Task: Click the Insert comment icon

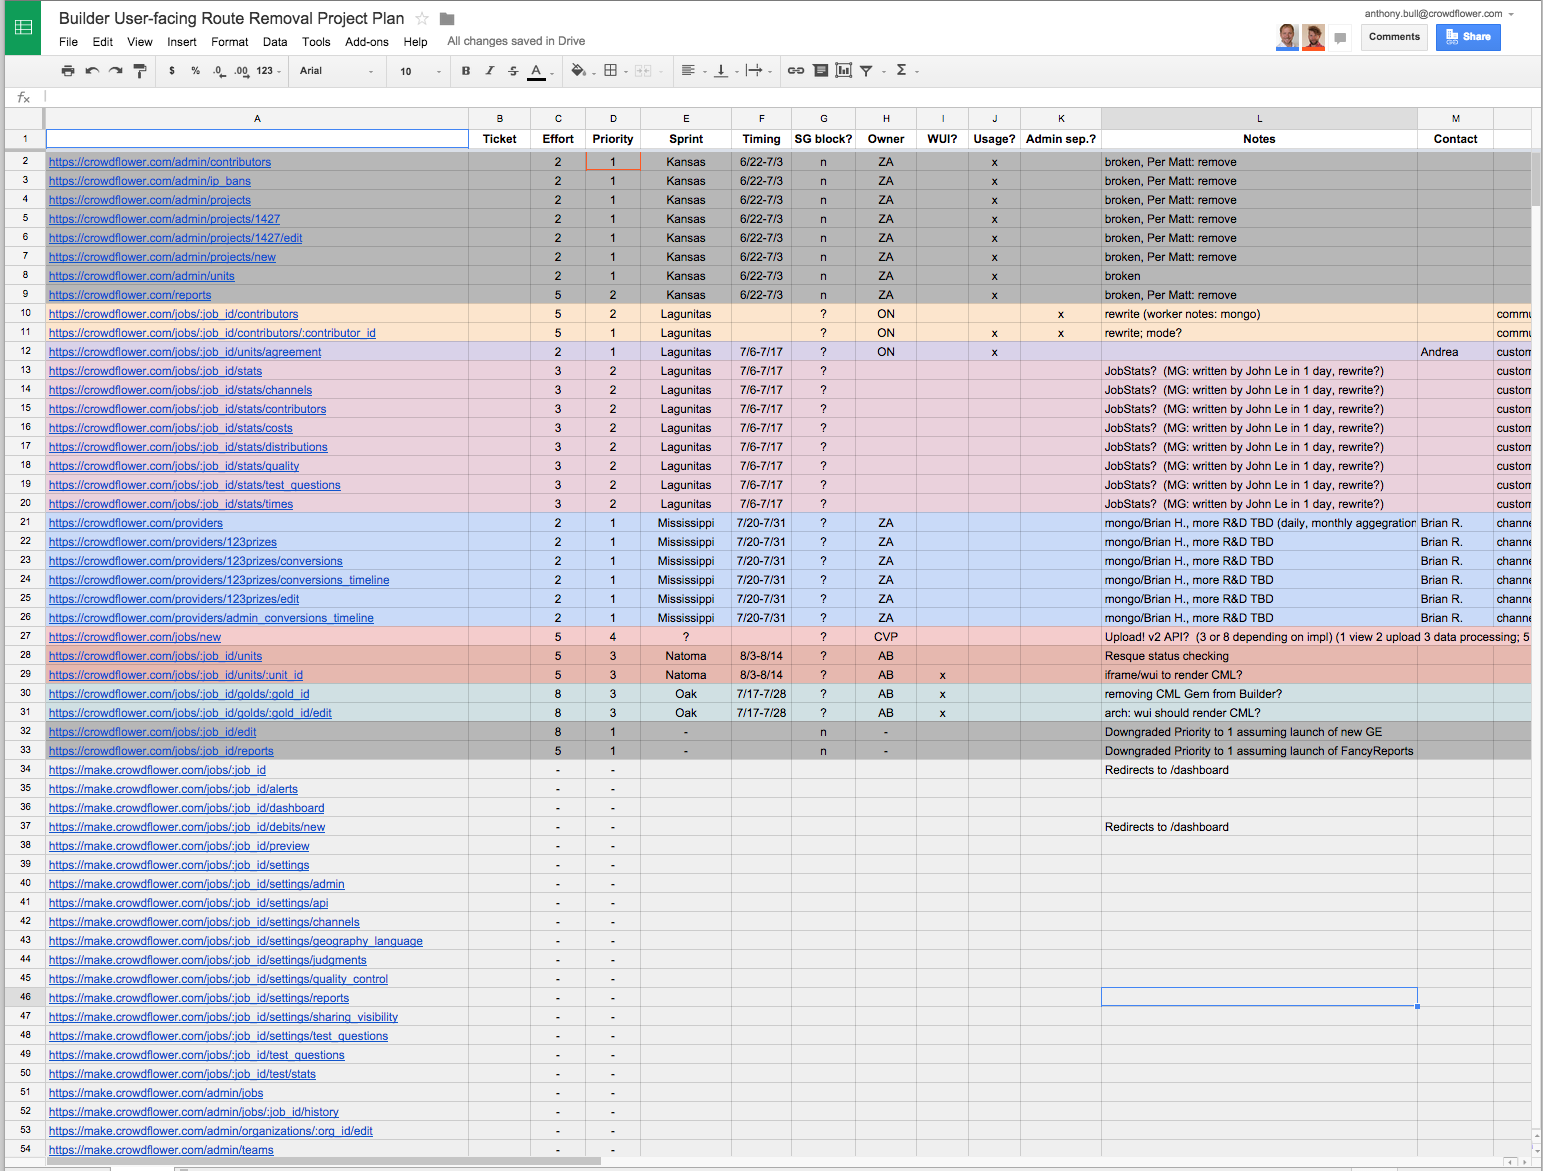Action: [820, 71]
